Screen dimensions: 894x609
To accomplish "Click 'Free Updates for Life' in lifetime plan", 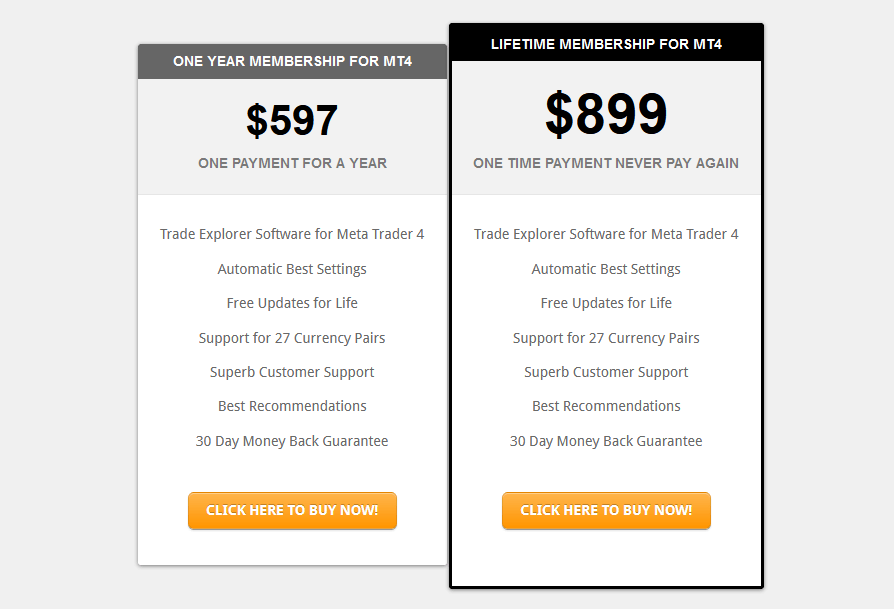I will (x=606, y=303).
